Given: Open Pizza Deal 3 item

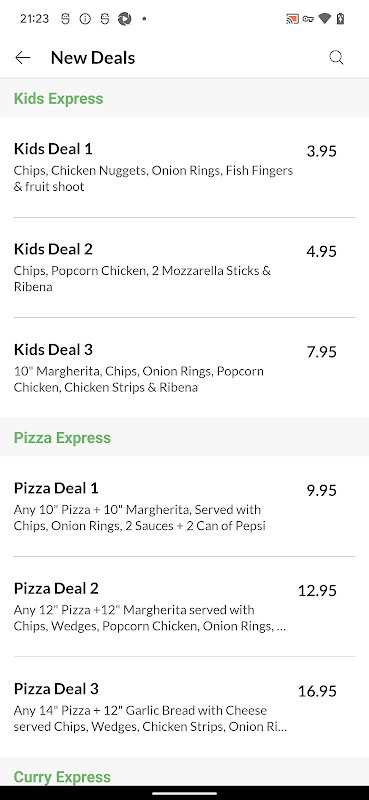Looking at the screenshot, I should click(x=184, y=707).
